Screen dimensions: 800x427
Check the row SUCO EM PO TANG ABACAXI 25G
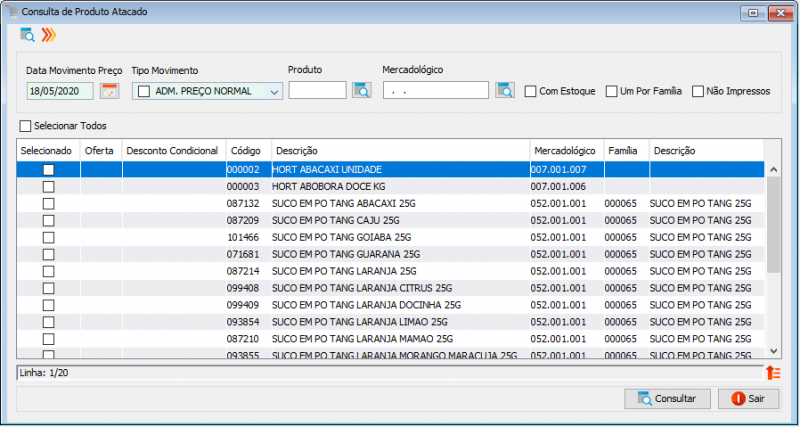48,204
